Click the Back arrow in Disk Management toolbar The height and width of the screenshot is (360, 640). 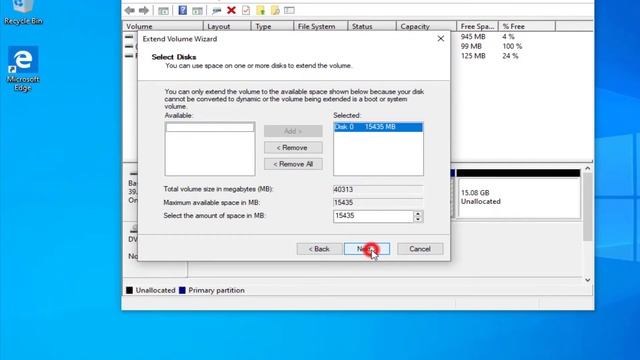[x=130, y=10]
